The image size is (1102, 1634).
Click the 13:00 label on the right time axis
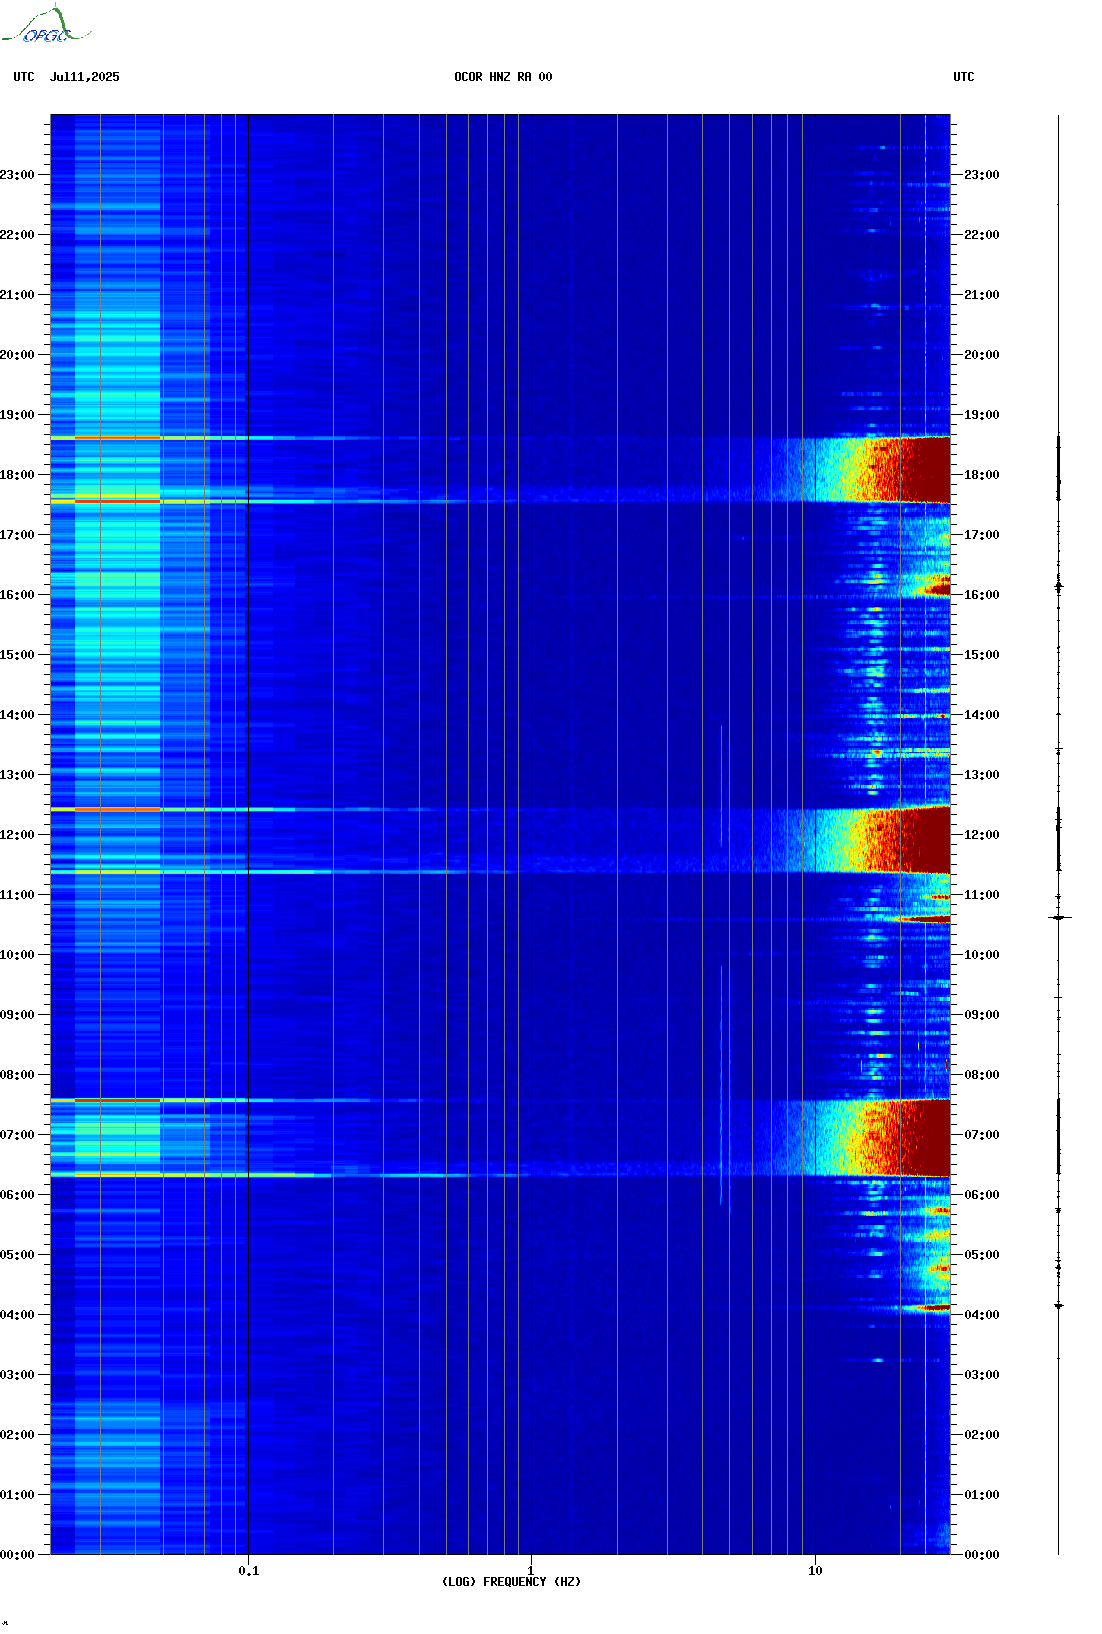982,775
